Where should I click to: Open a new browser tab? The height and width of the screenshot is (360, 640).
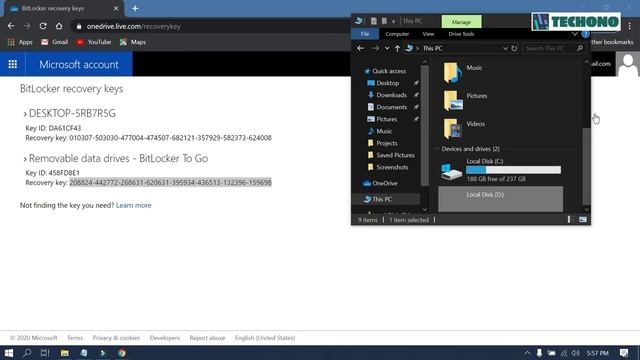[x=135, y=8]
